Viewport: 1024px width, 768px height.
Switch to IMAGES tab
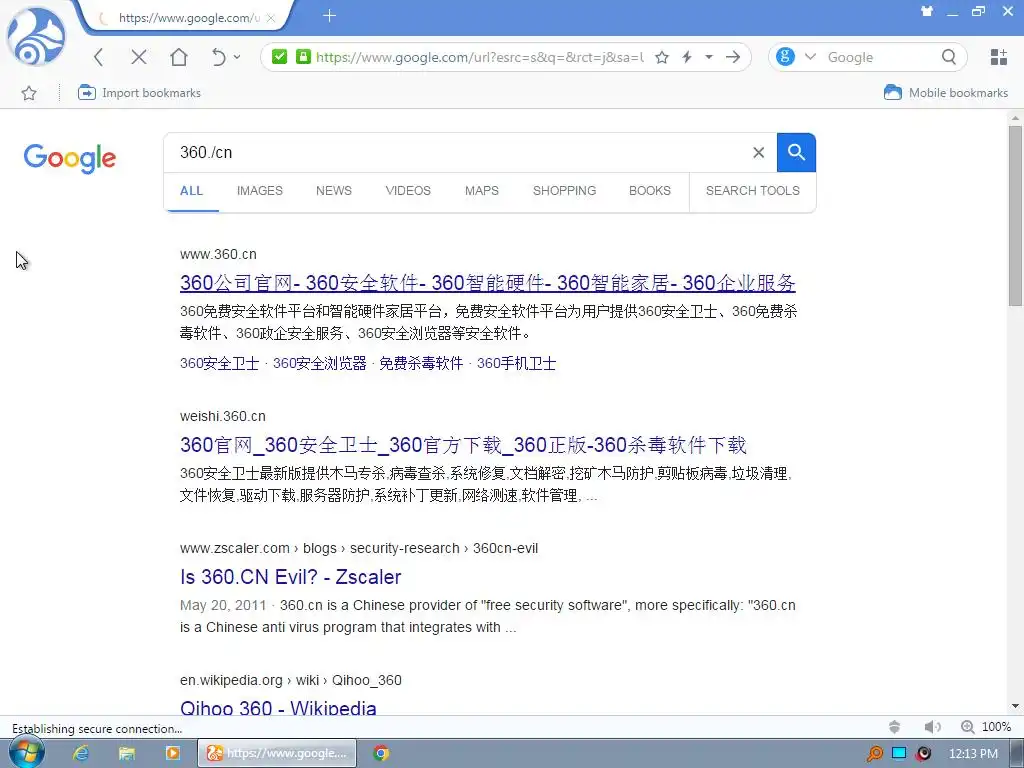[x=259, y=191]
